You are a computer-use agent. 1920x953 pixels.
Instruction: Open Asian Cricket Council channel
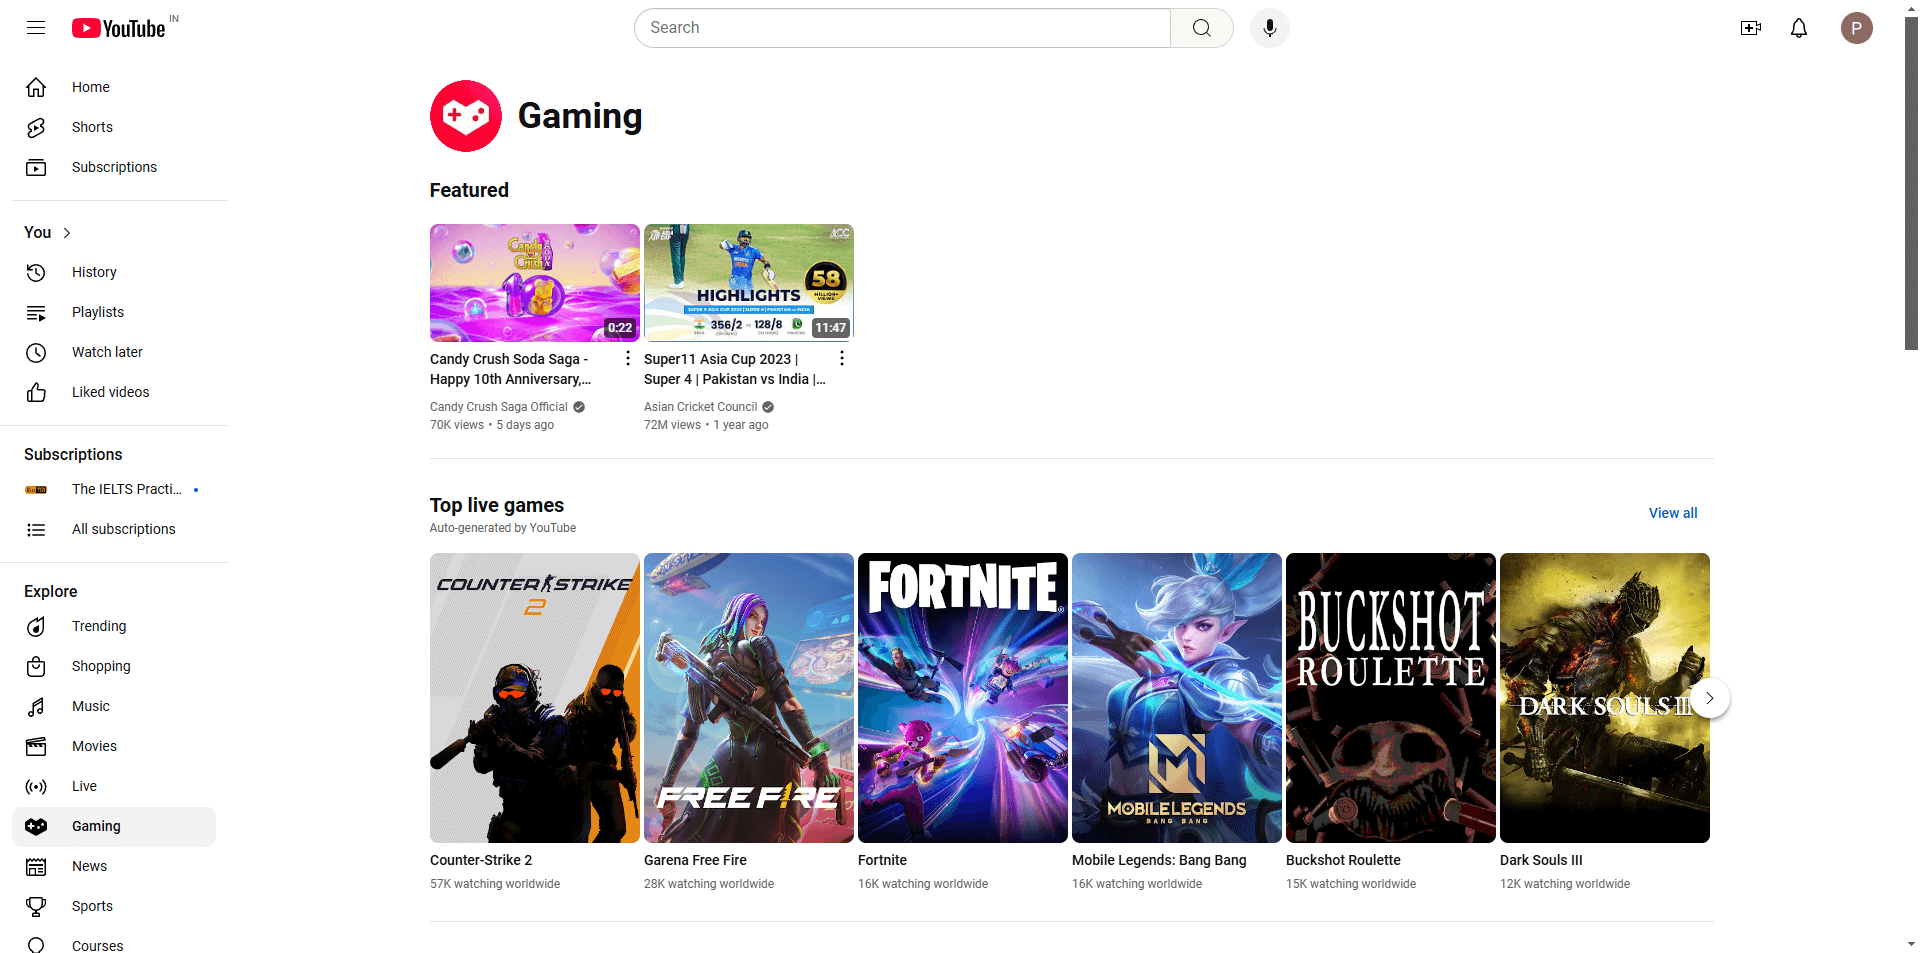point(700,407)
